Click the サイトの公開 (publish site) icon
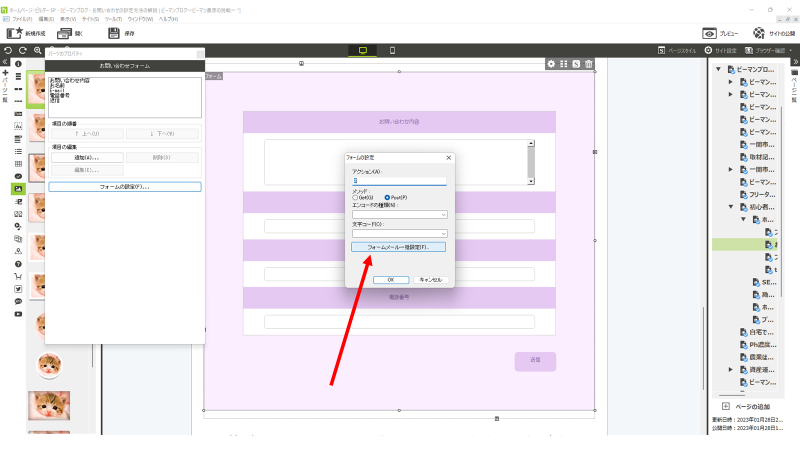The height and width of the screenshot is (450, 800). tap(759, 33)
